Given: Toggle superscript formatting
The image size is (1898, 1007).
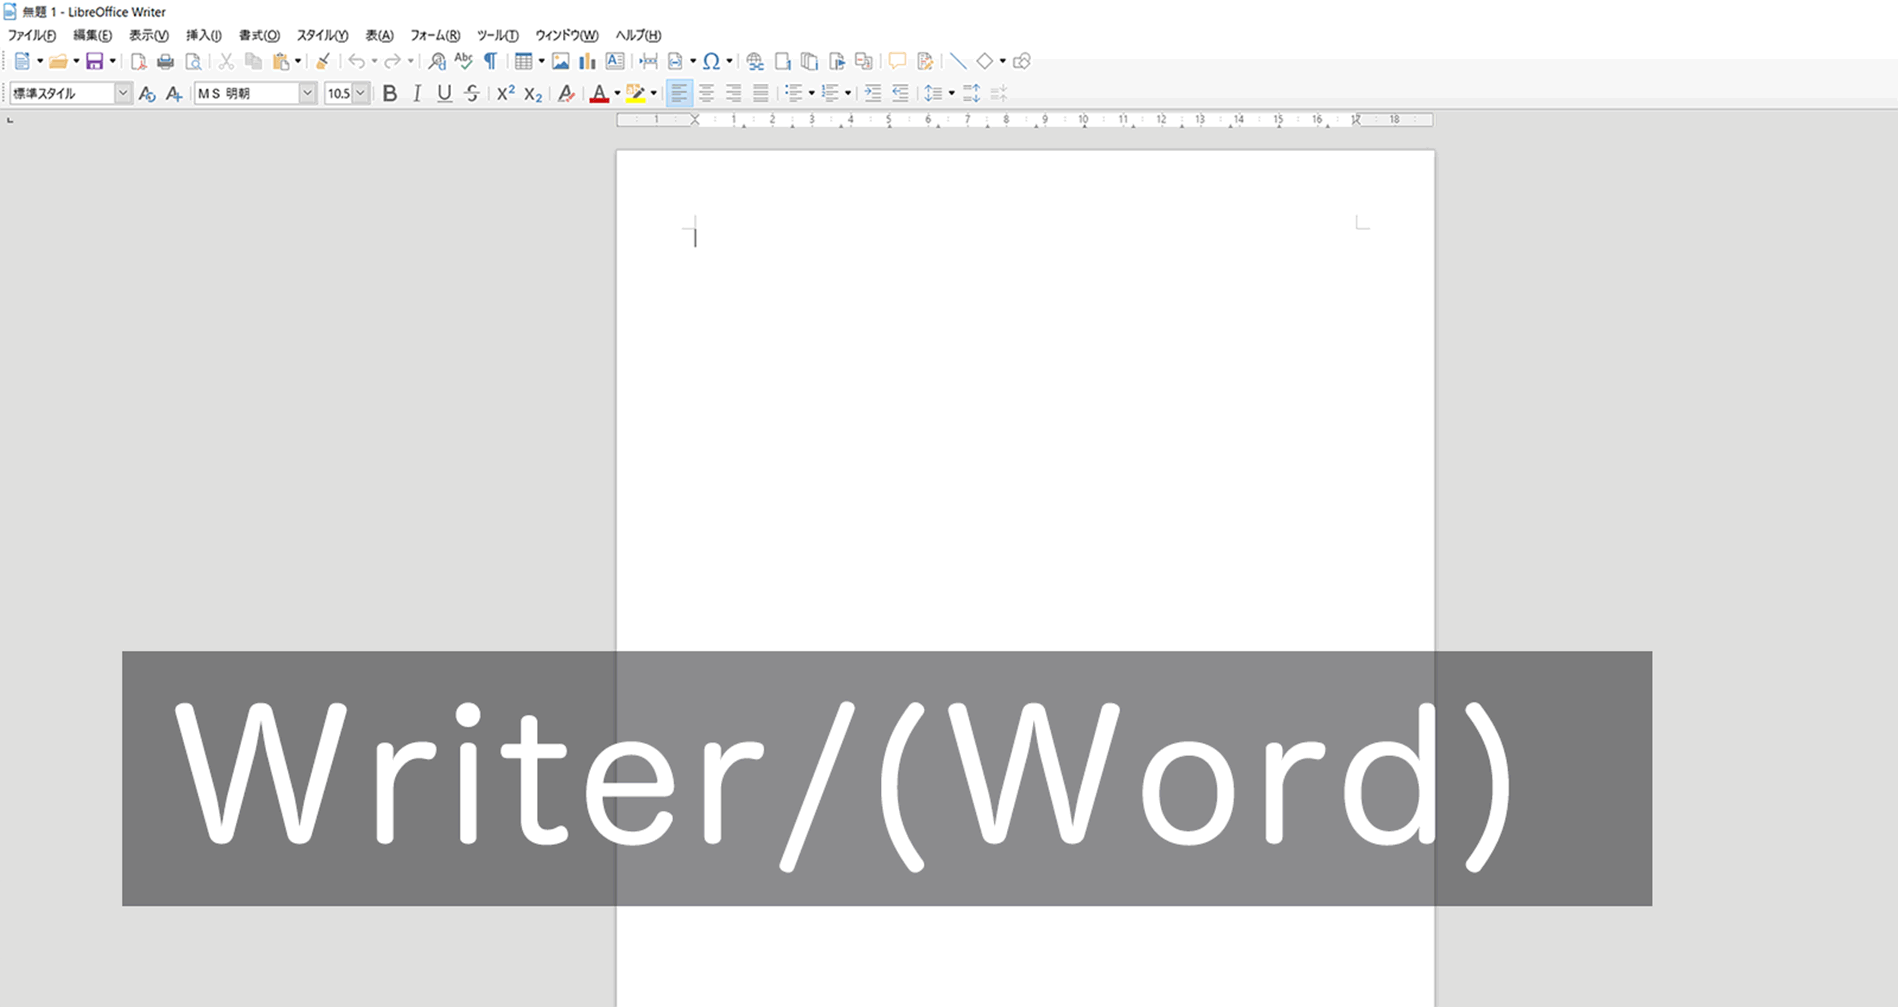Looking at the screenshot, I should pos(505,93).
